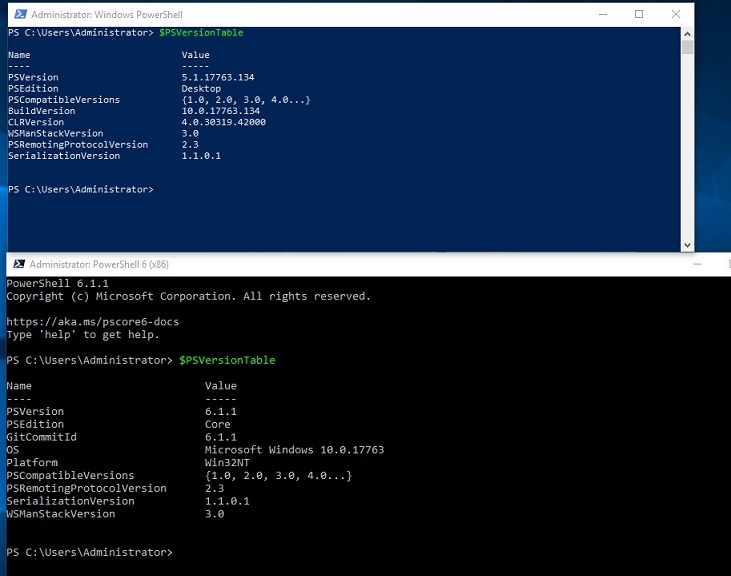
Task: Click the PowerShell 6 (x86) title bar icon
Action: click(x=19, y=264)
